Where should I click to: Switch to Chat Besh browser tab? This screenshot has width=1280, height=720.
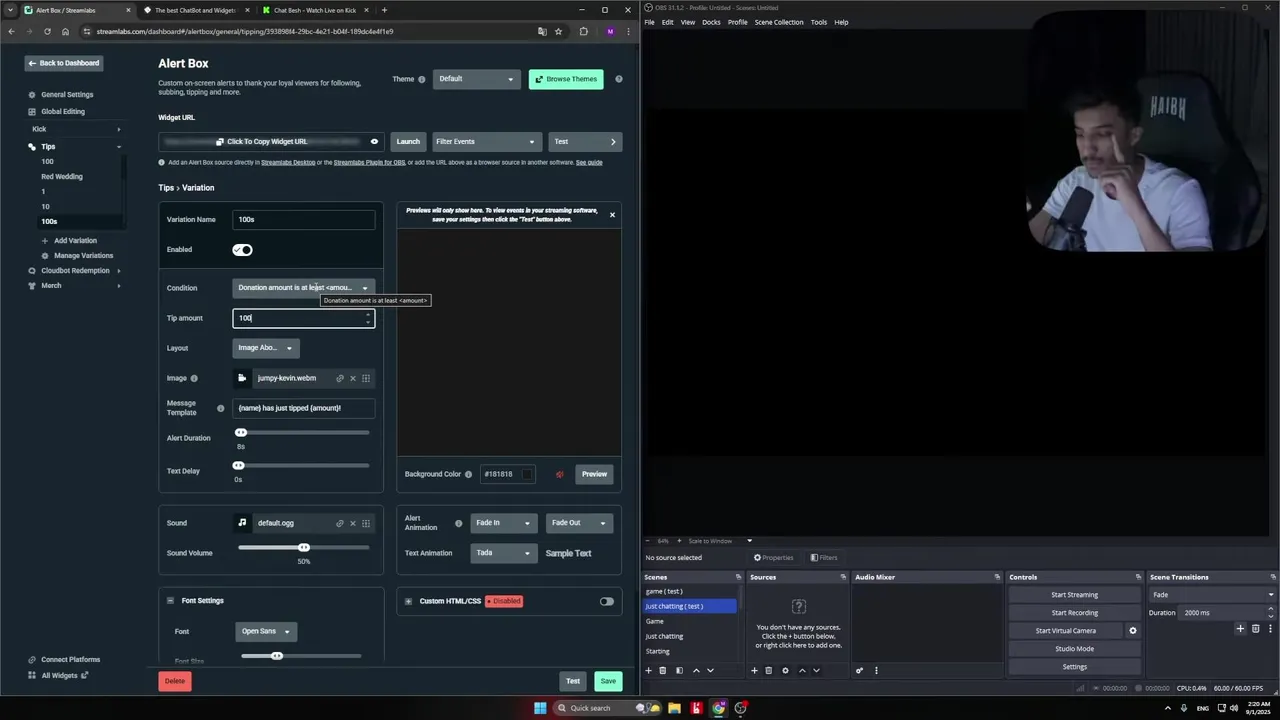point(313,10)
